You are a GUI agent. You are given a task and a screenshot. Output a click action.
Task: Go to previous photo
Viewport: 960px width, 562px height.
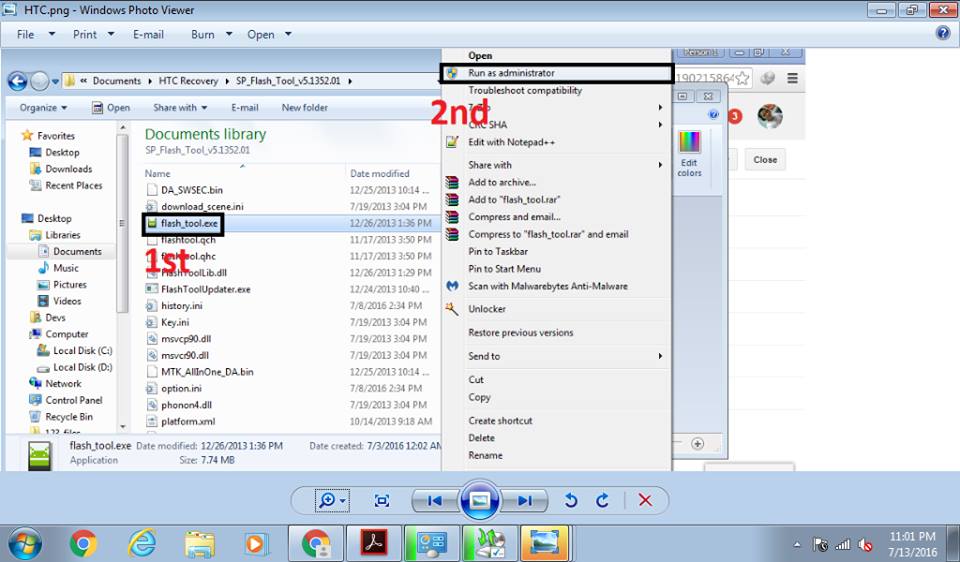pos(435,501)
